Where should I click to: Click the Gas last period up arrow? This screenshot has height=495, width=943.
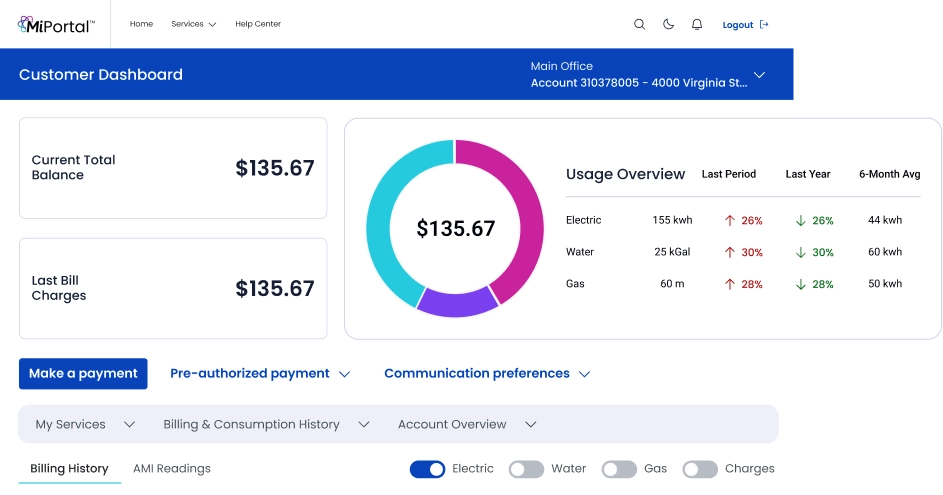point(730,284)
